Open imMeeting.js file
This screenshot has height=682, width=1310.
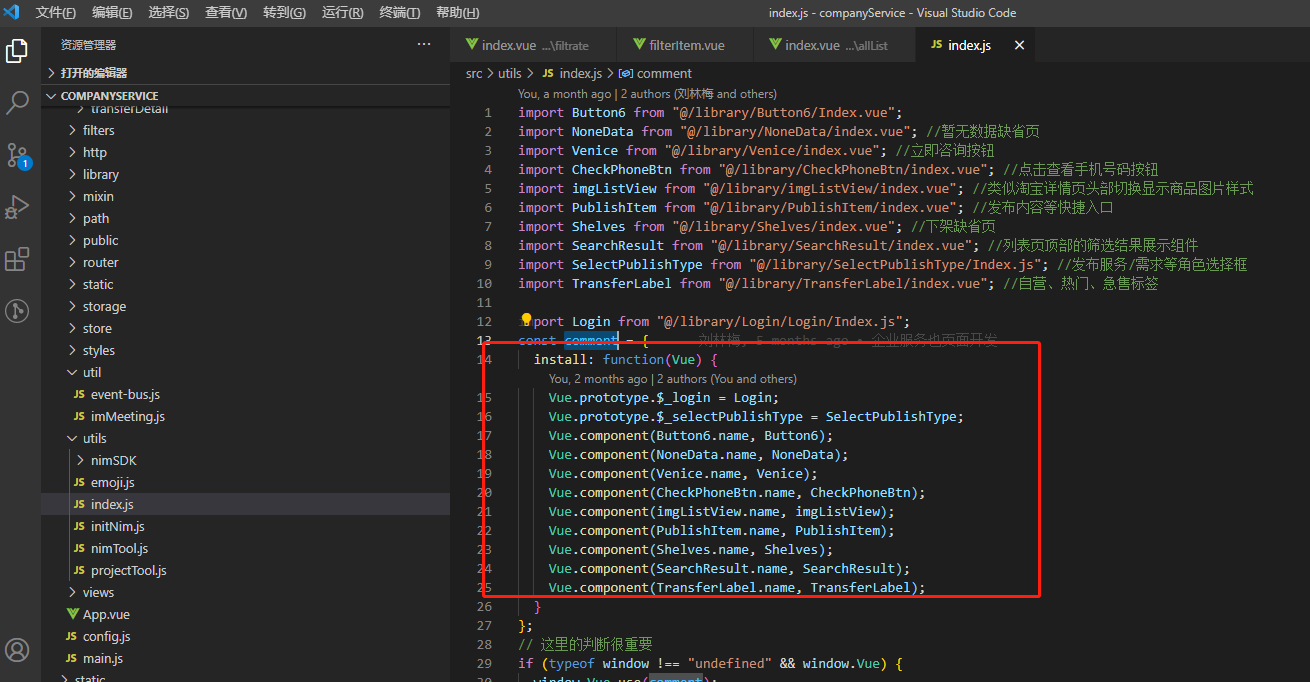(x=245, y=416)
